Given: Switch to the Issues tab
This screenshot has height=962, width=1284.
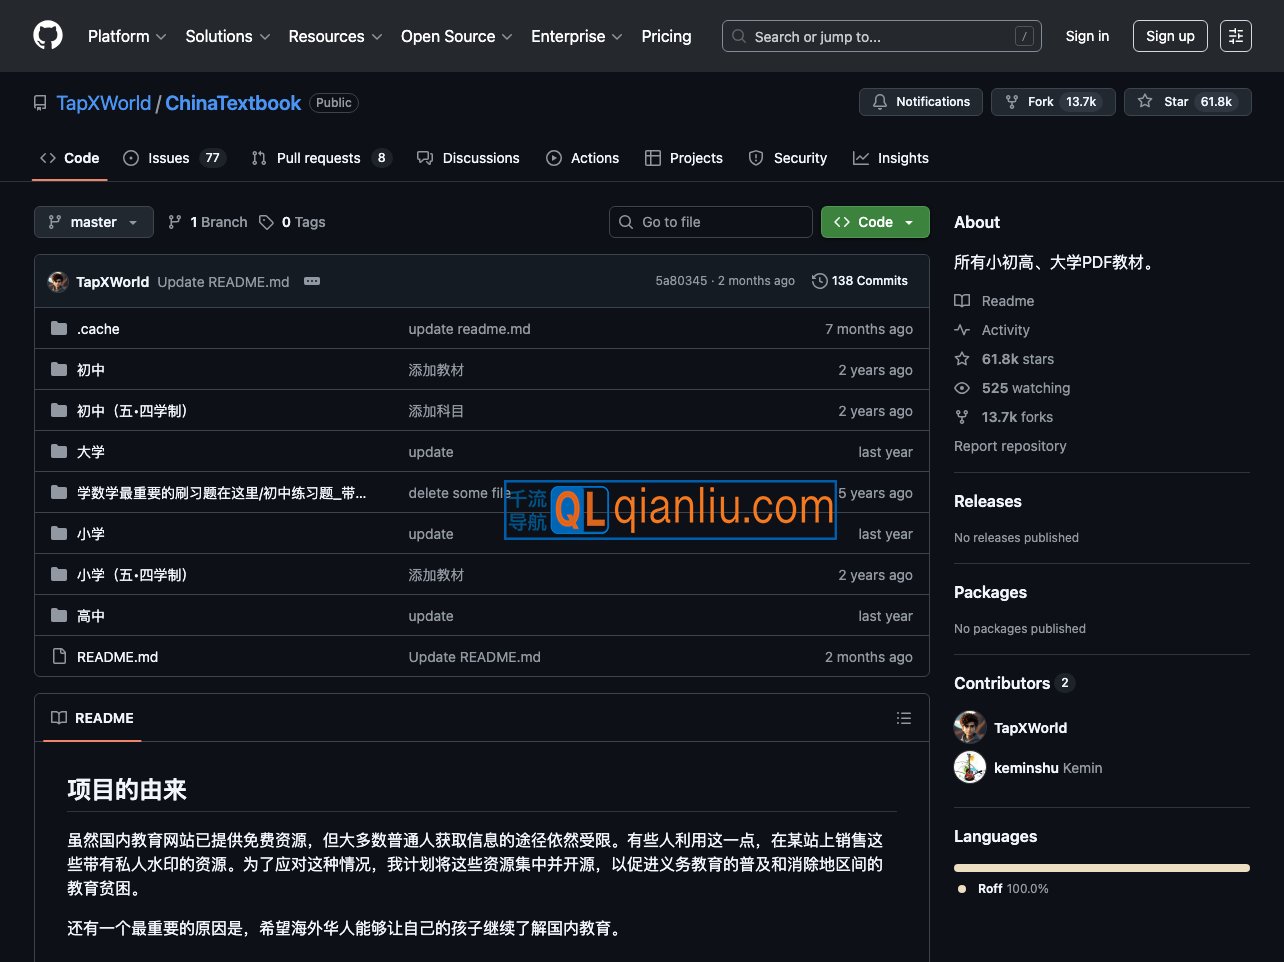Looking at the screenshot, I should (166, 158).
